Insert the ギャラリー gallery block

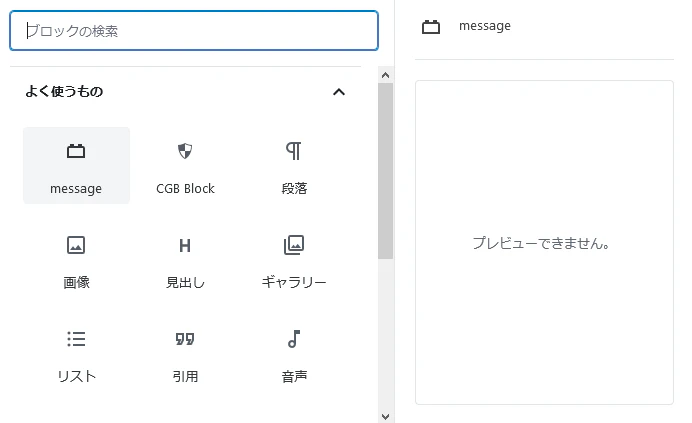coord(294,260)
